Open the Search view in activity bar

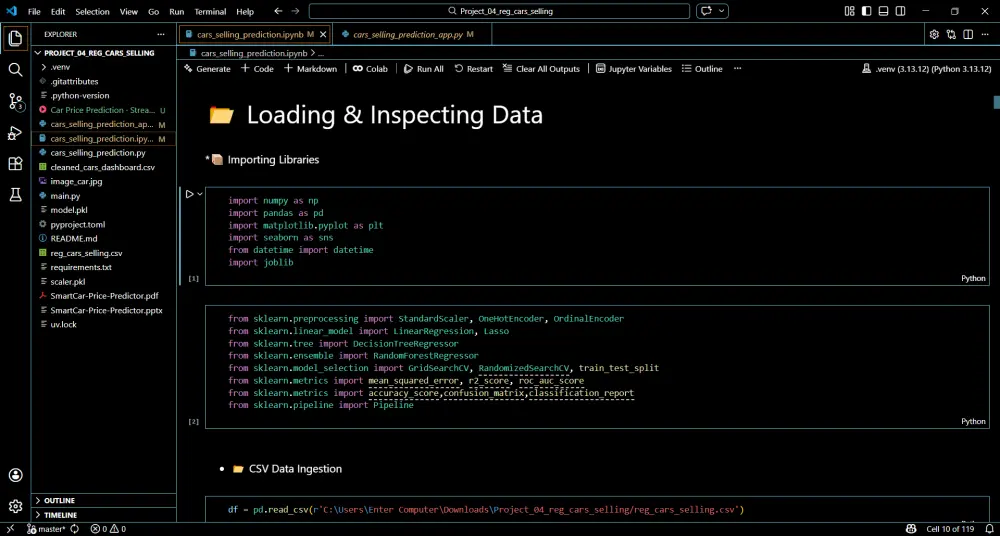[15, 70]
